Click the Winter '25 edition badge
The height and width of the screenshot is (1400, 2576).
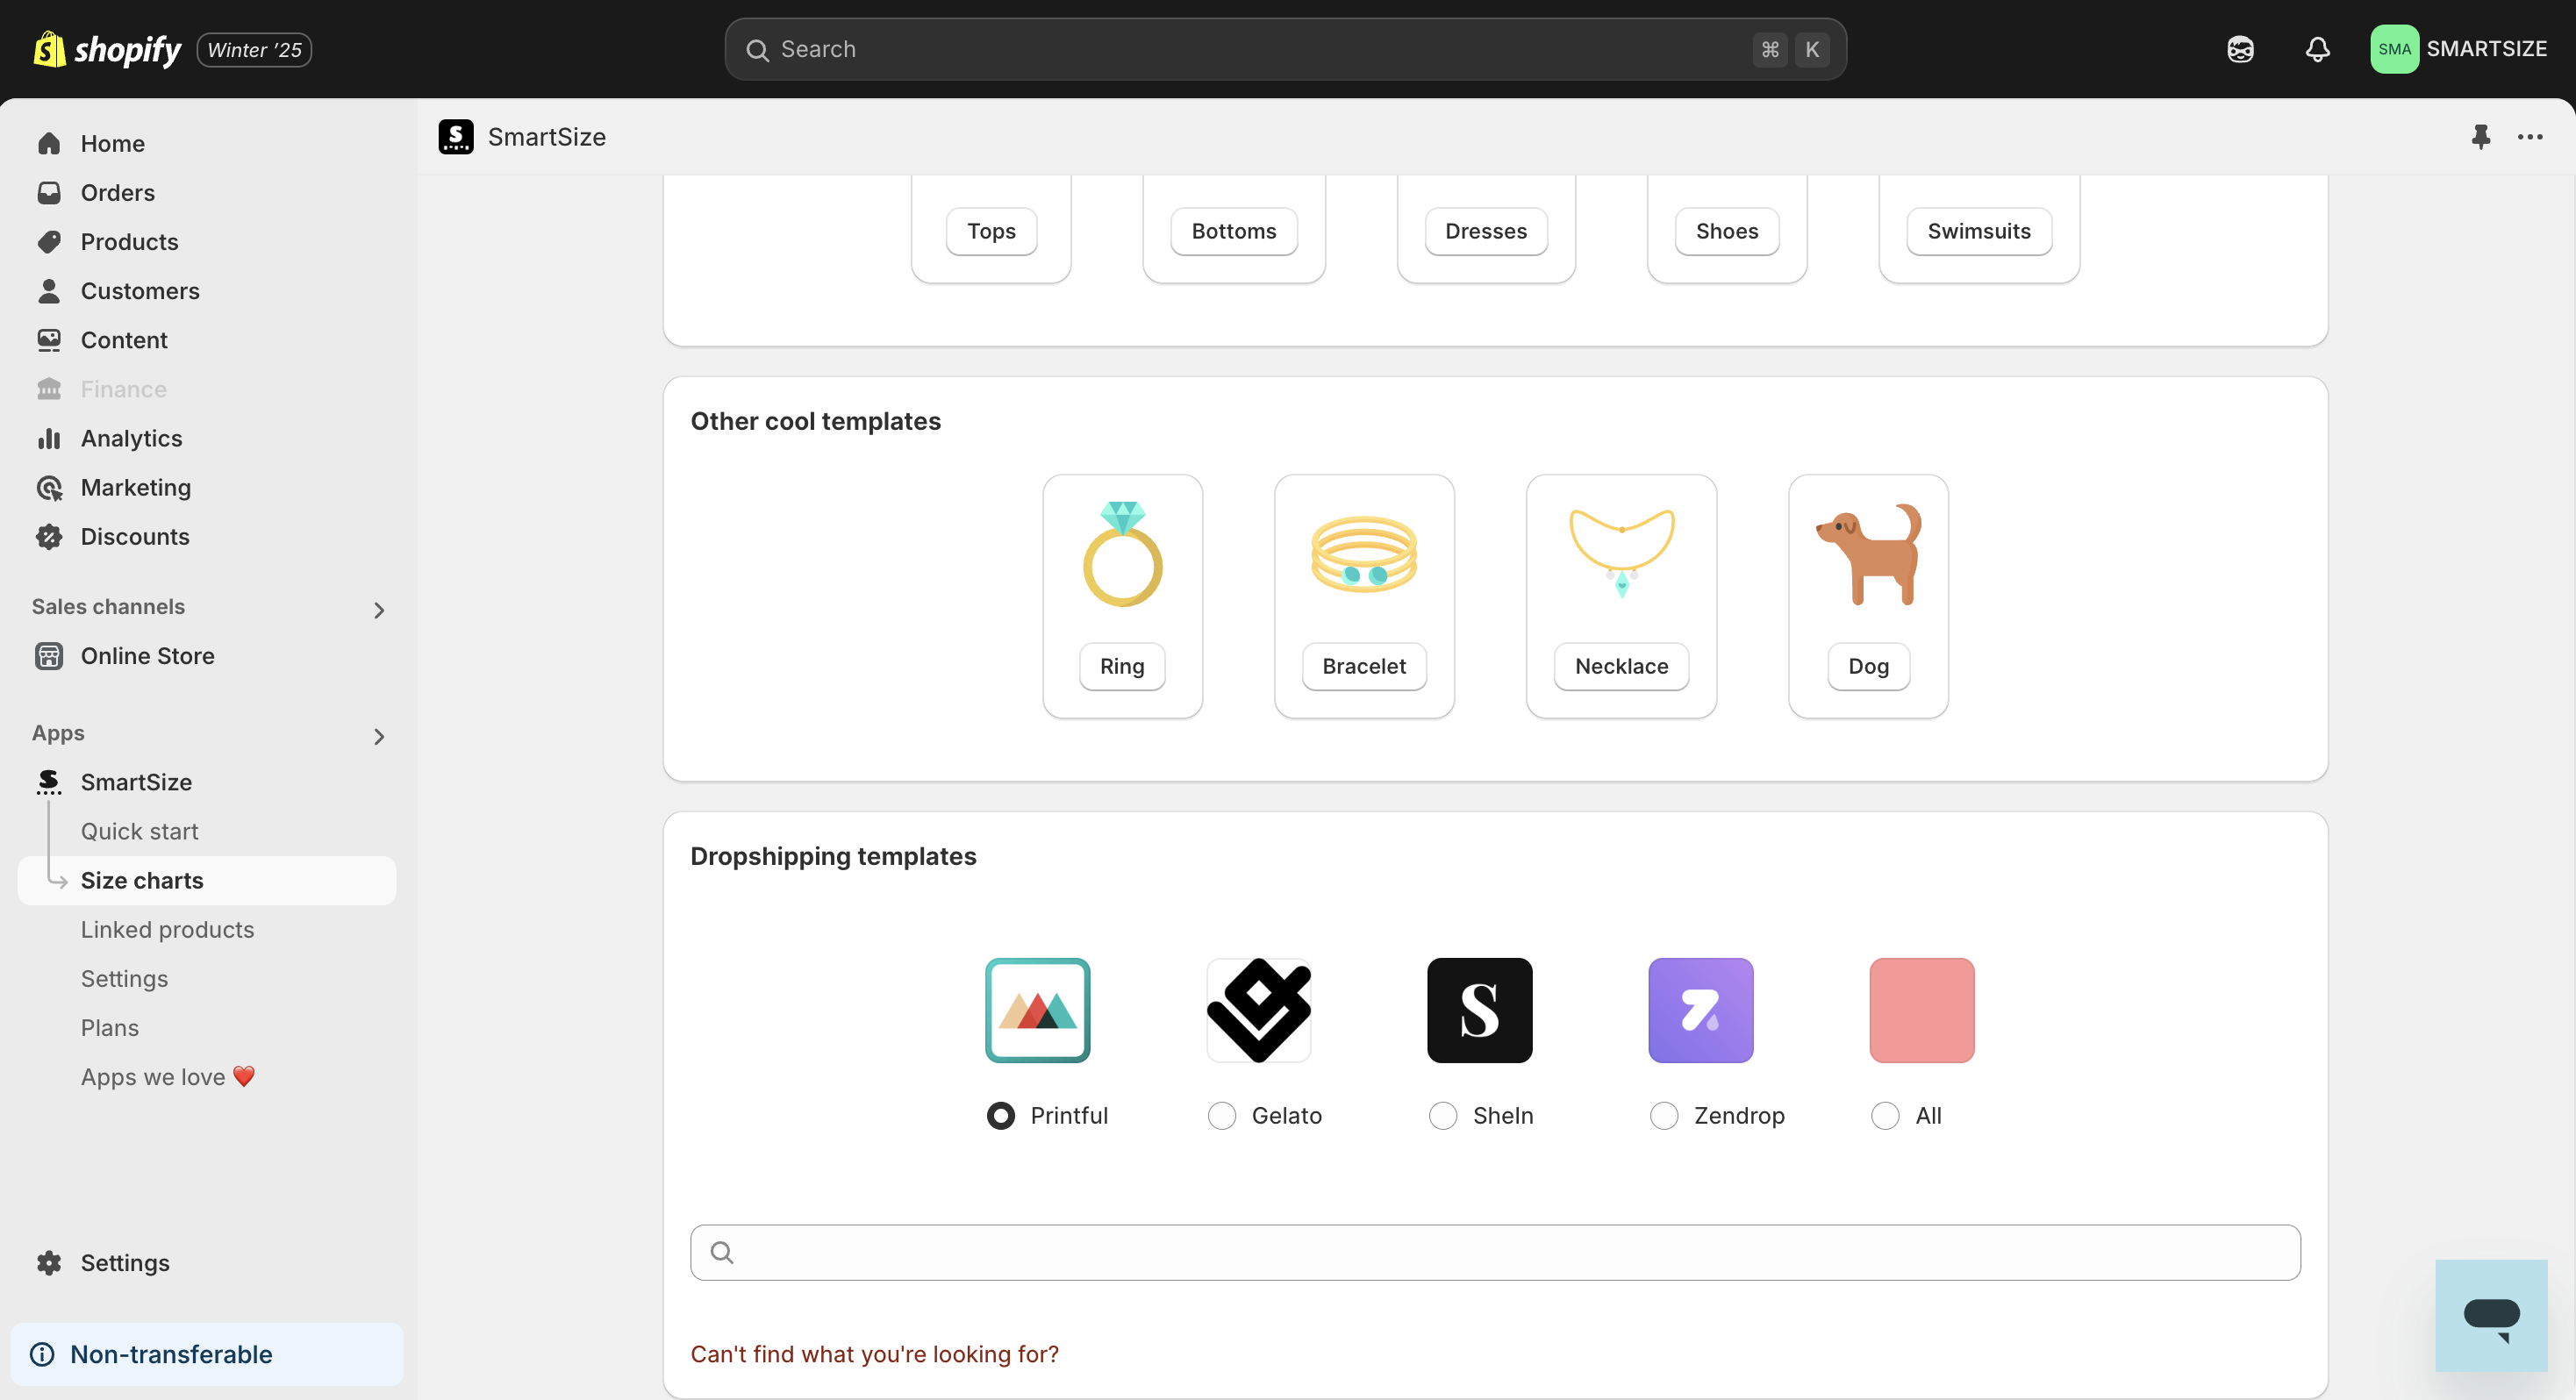point(254,49)
